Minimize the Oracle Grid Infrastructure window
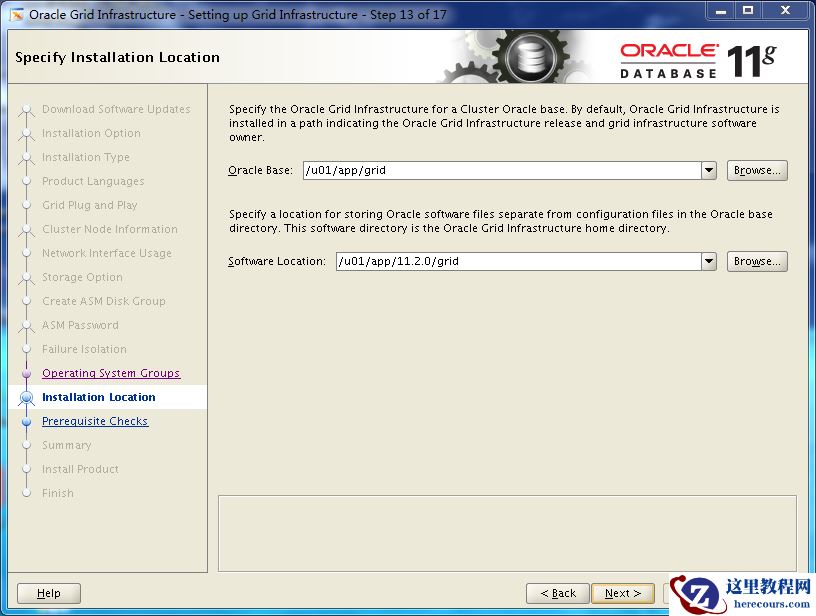The width and height of the screenshot is (816, 616). pos(721,10)
